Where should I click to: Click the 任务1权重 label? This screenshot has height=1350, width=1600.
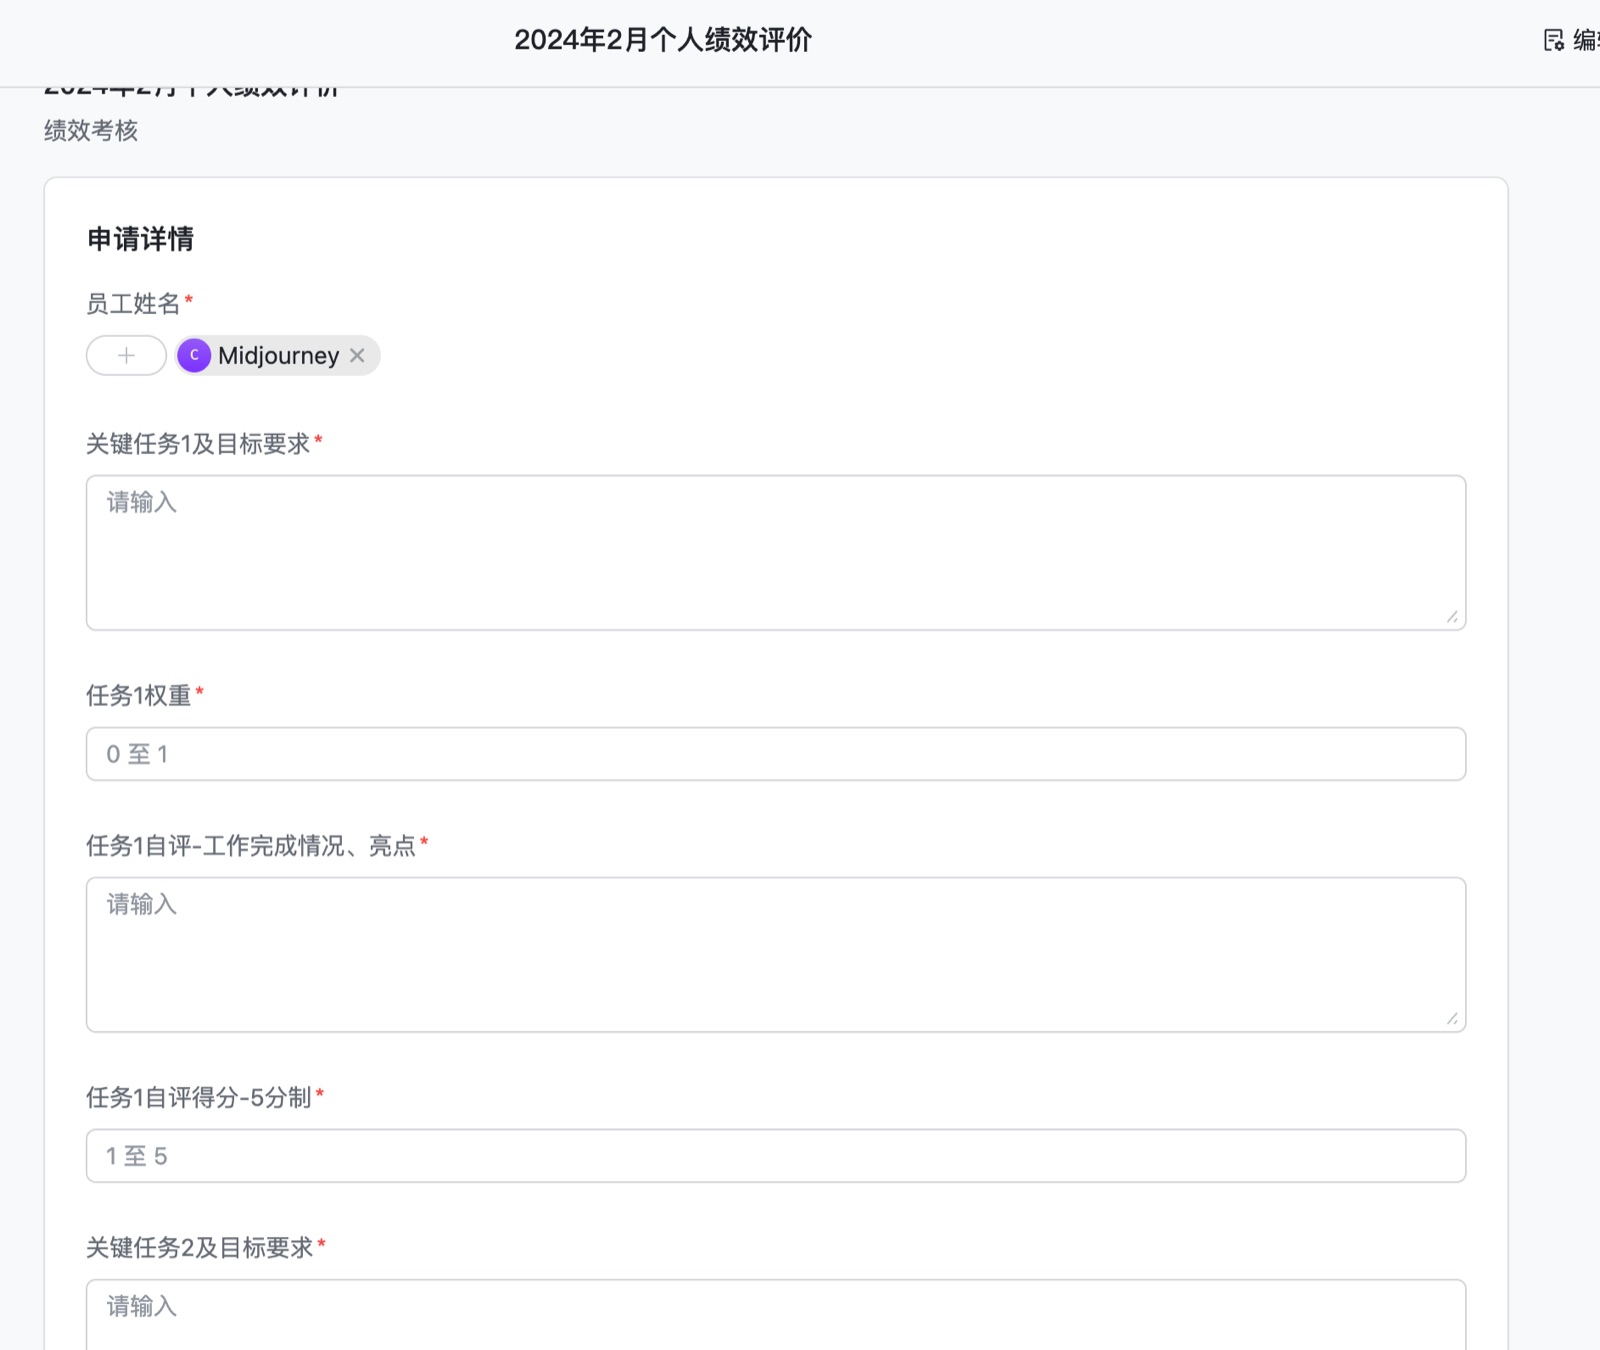click(x=139, y=695)
